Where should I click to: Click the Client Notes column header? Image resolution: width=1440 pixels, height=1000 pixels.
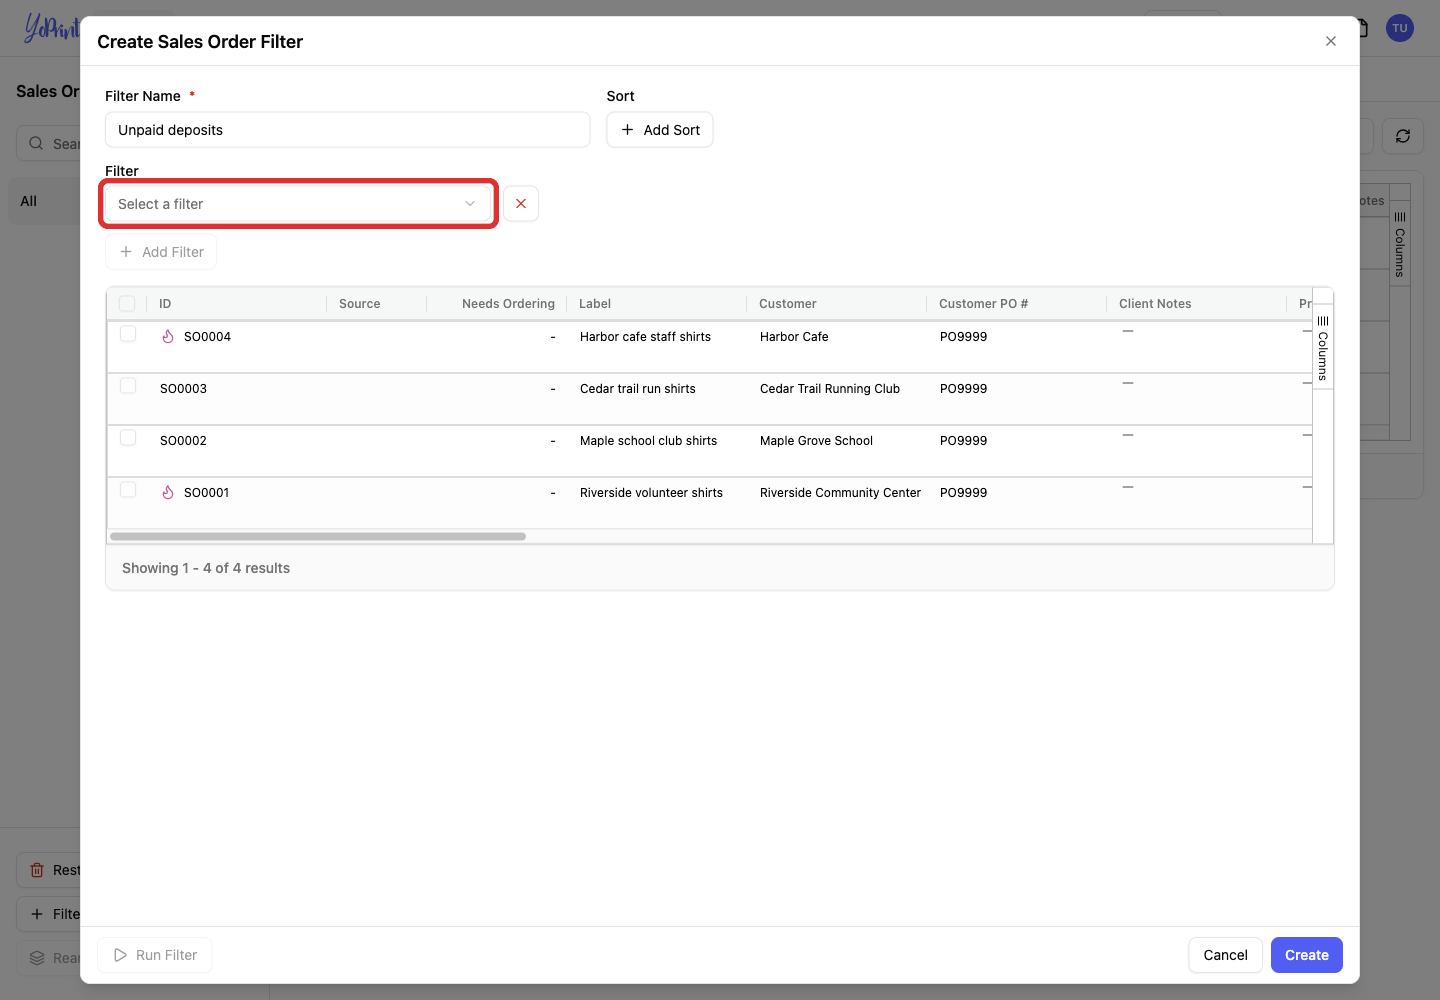[x=1155, y=304]
